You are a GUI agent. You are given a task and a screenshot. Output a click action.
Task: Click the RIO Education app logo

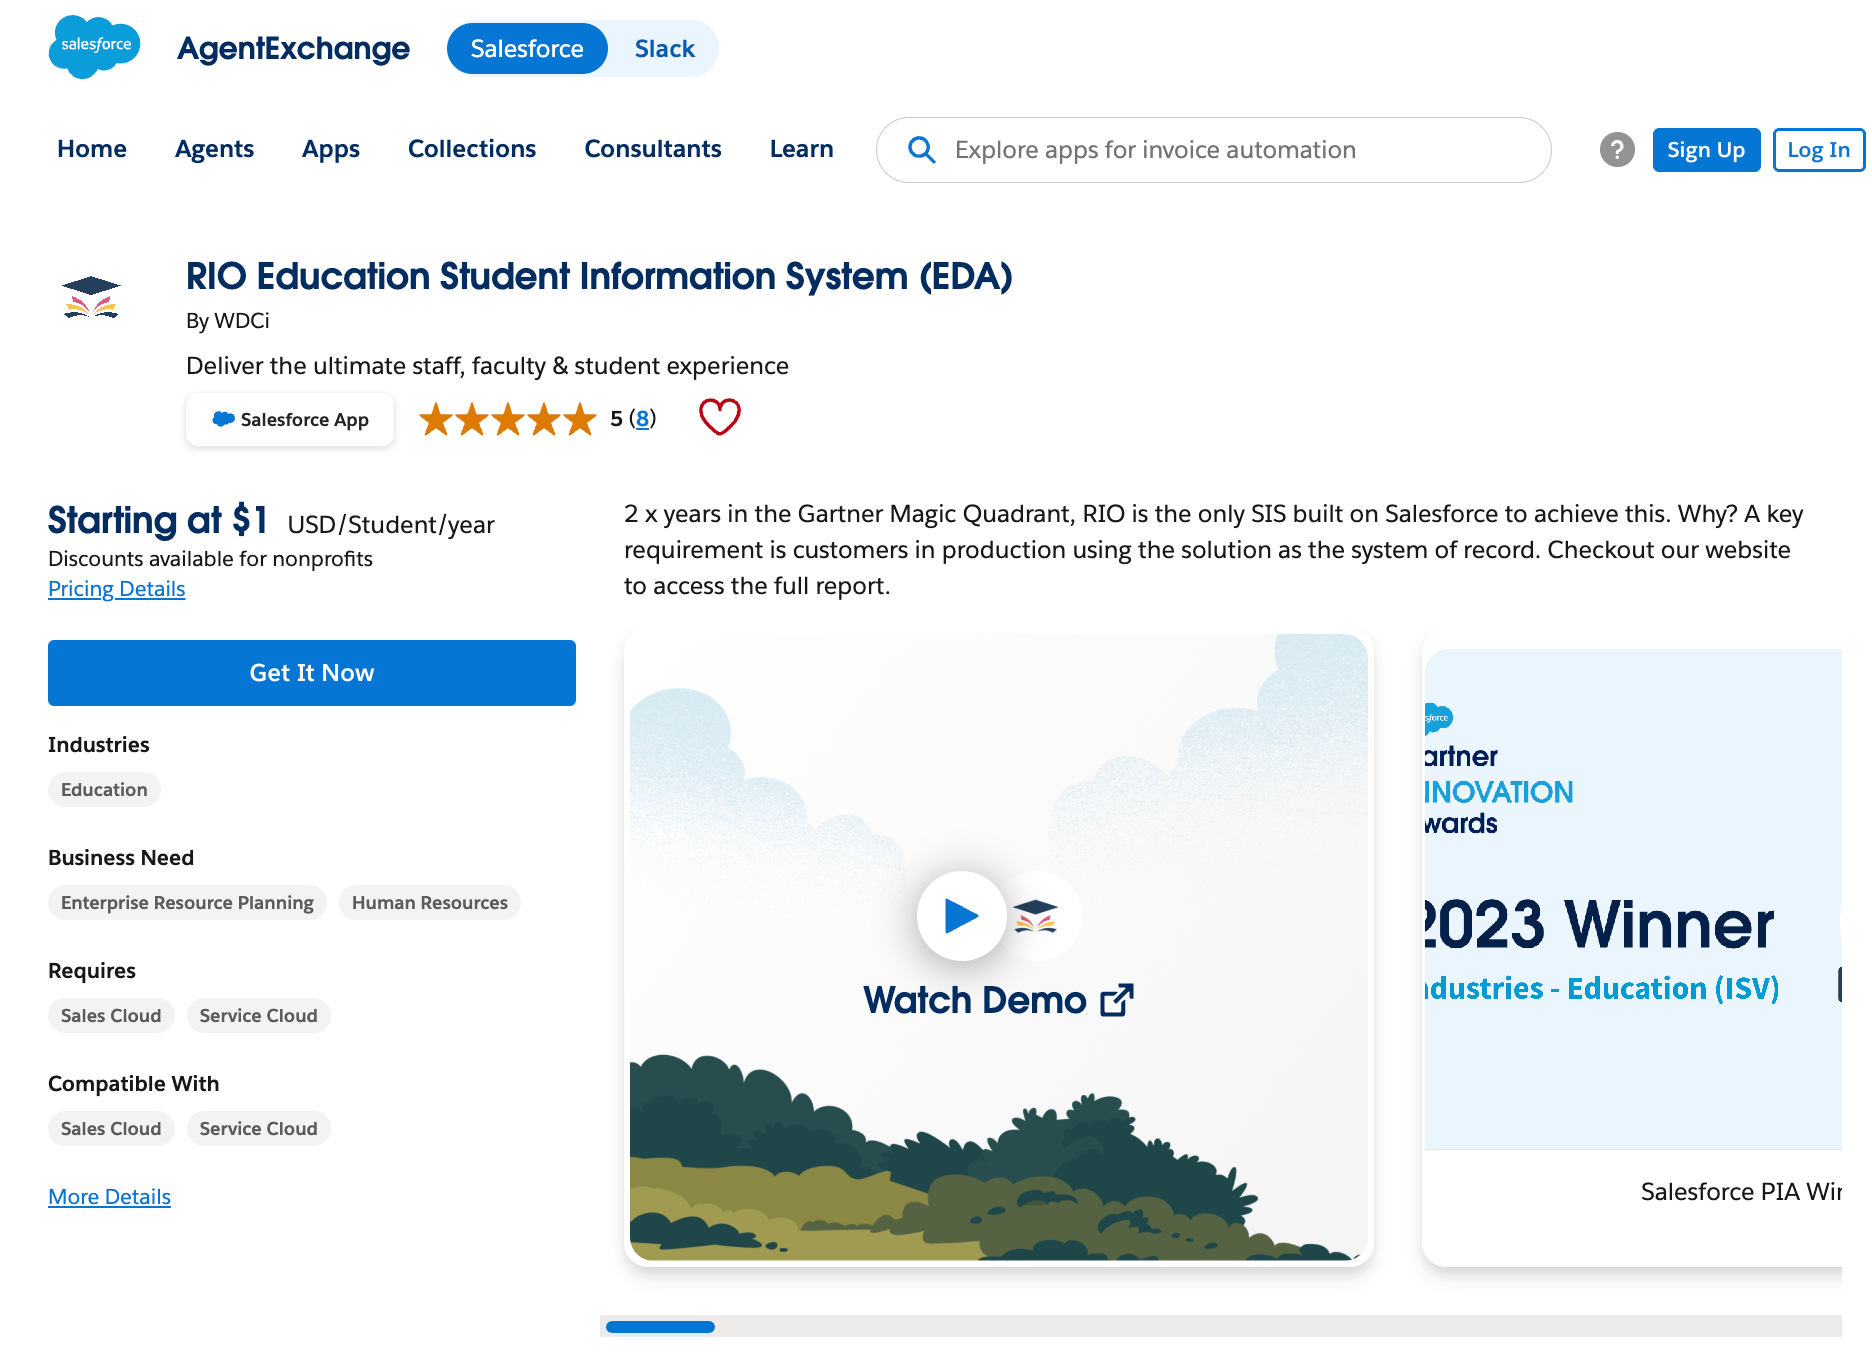[91, 297]
